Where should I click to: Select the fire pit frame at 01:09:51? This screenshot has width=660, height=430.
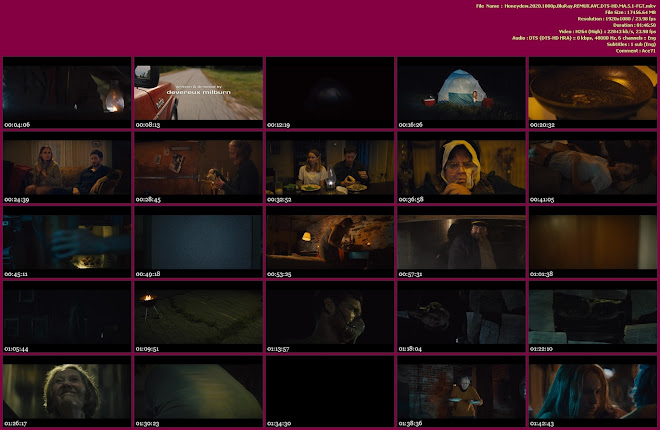(198, 317)
